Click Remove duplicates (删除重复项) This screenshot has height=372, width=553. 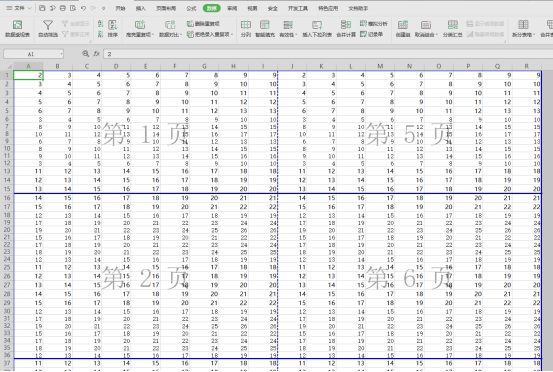coord(203,24)
